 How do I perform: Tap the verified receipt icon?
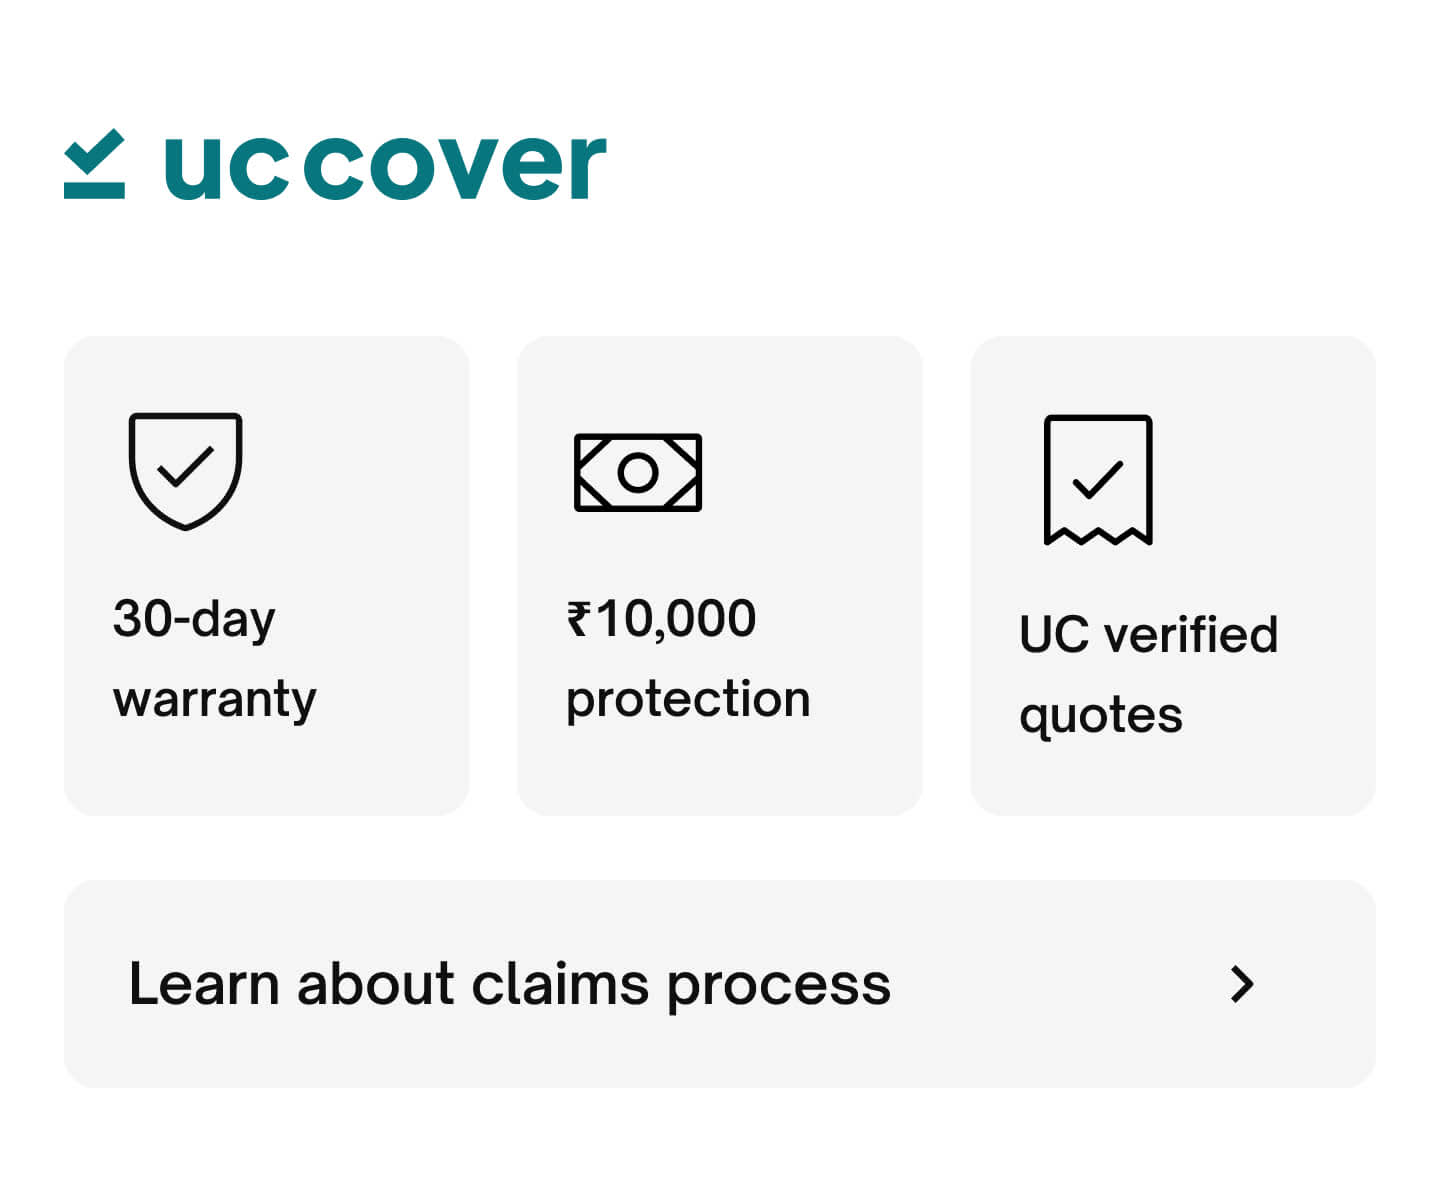click(x=1098, y=480)
